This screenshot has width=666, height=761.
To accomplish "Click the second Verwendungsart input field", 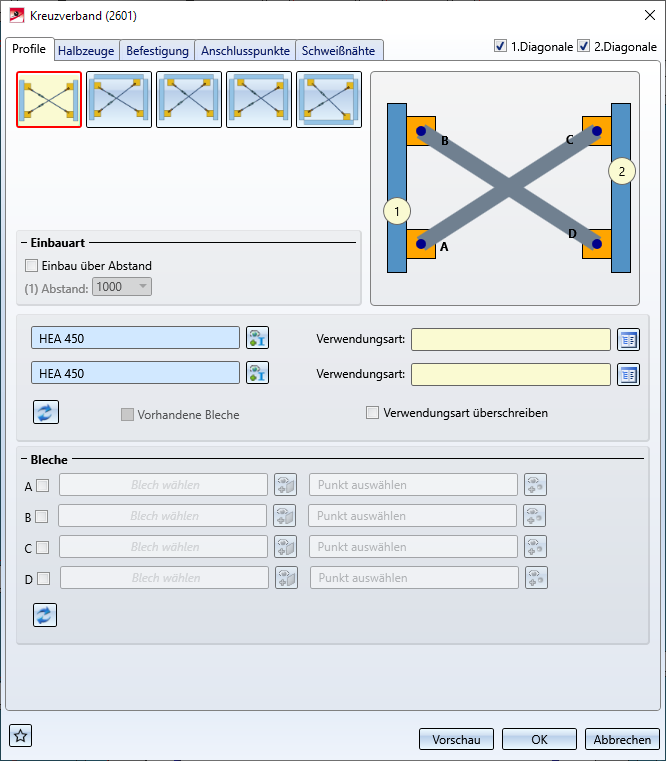I will coord(511,374).
